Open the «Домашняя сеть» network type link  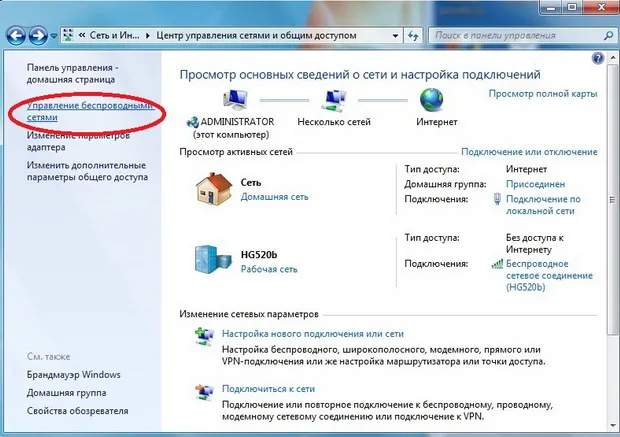tap(274, 197)
